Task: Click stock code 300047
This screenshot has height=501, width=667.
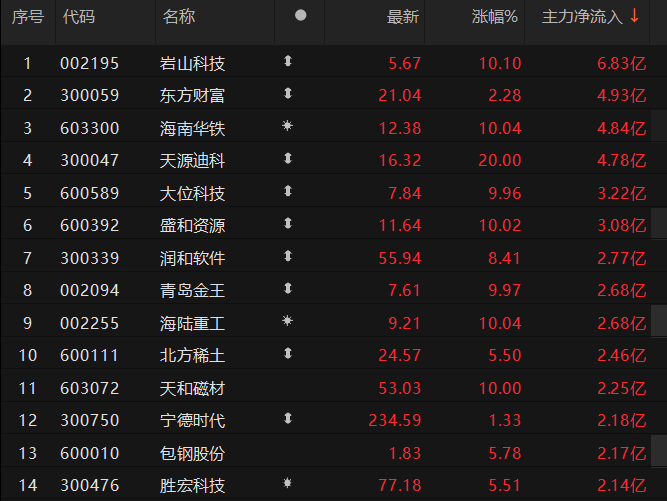Action: (x=89, y=160)
